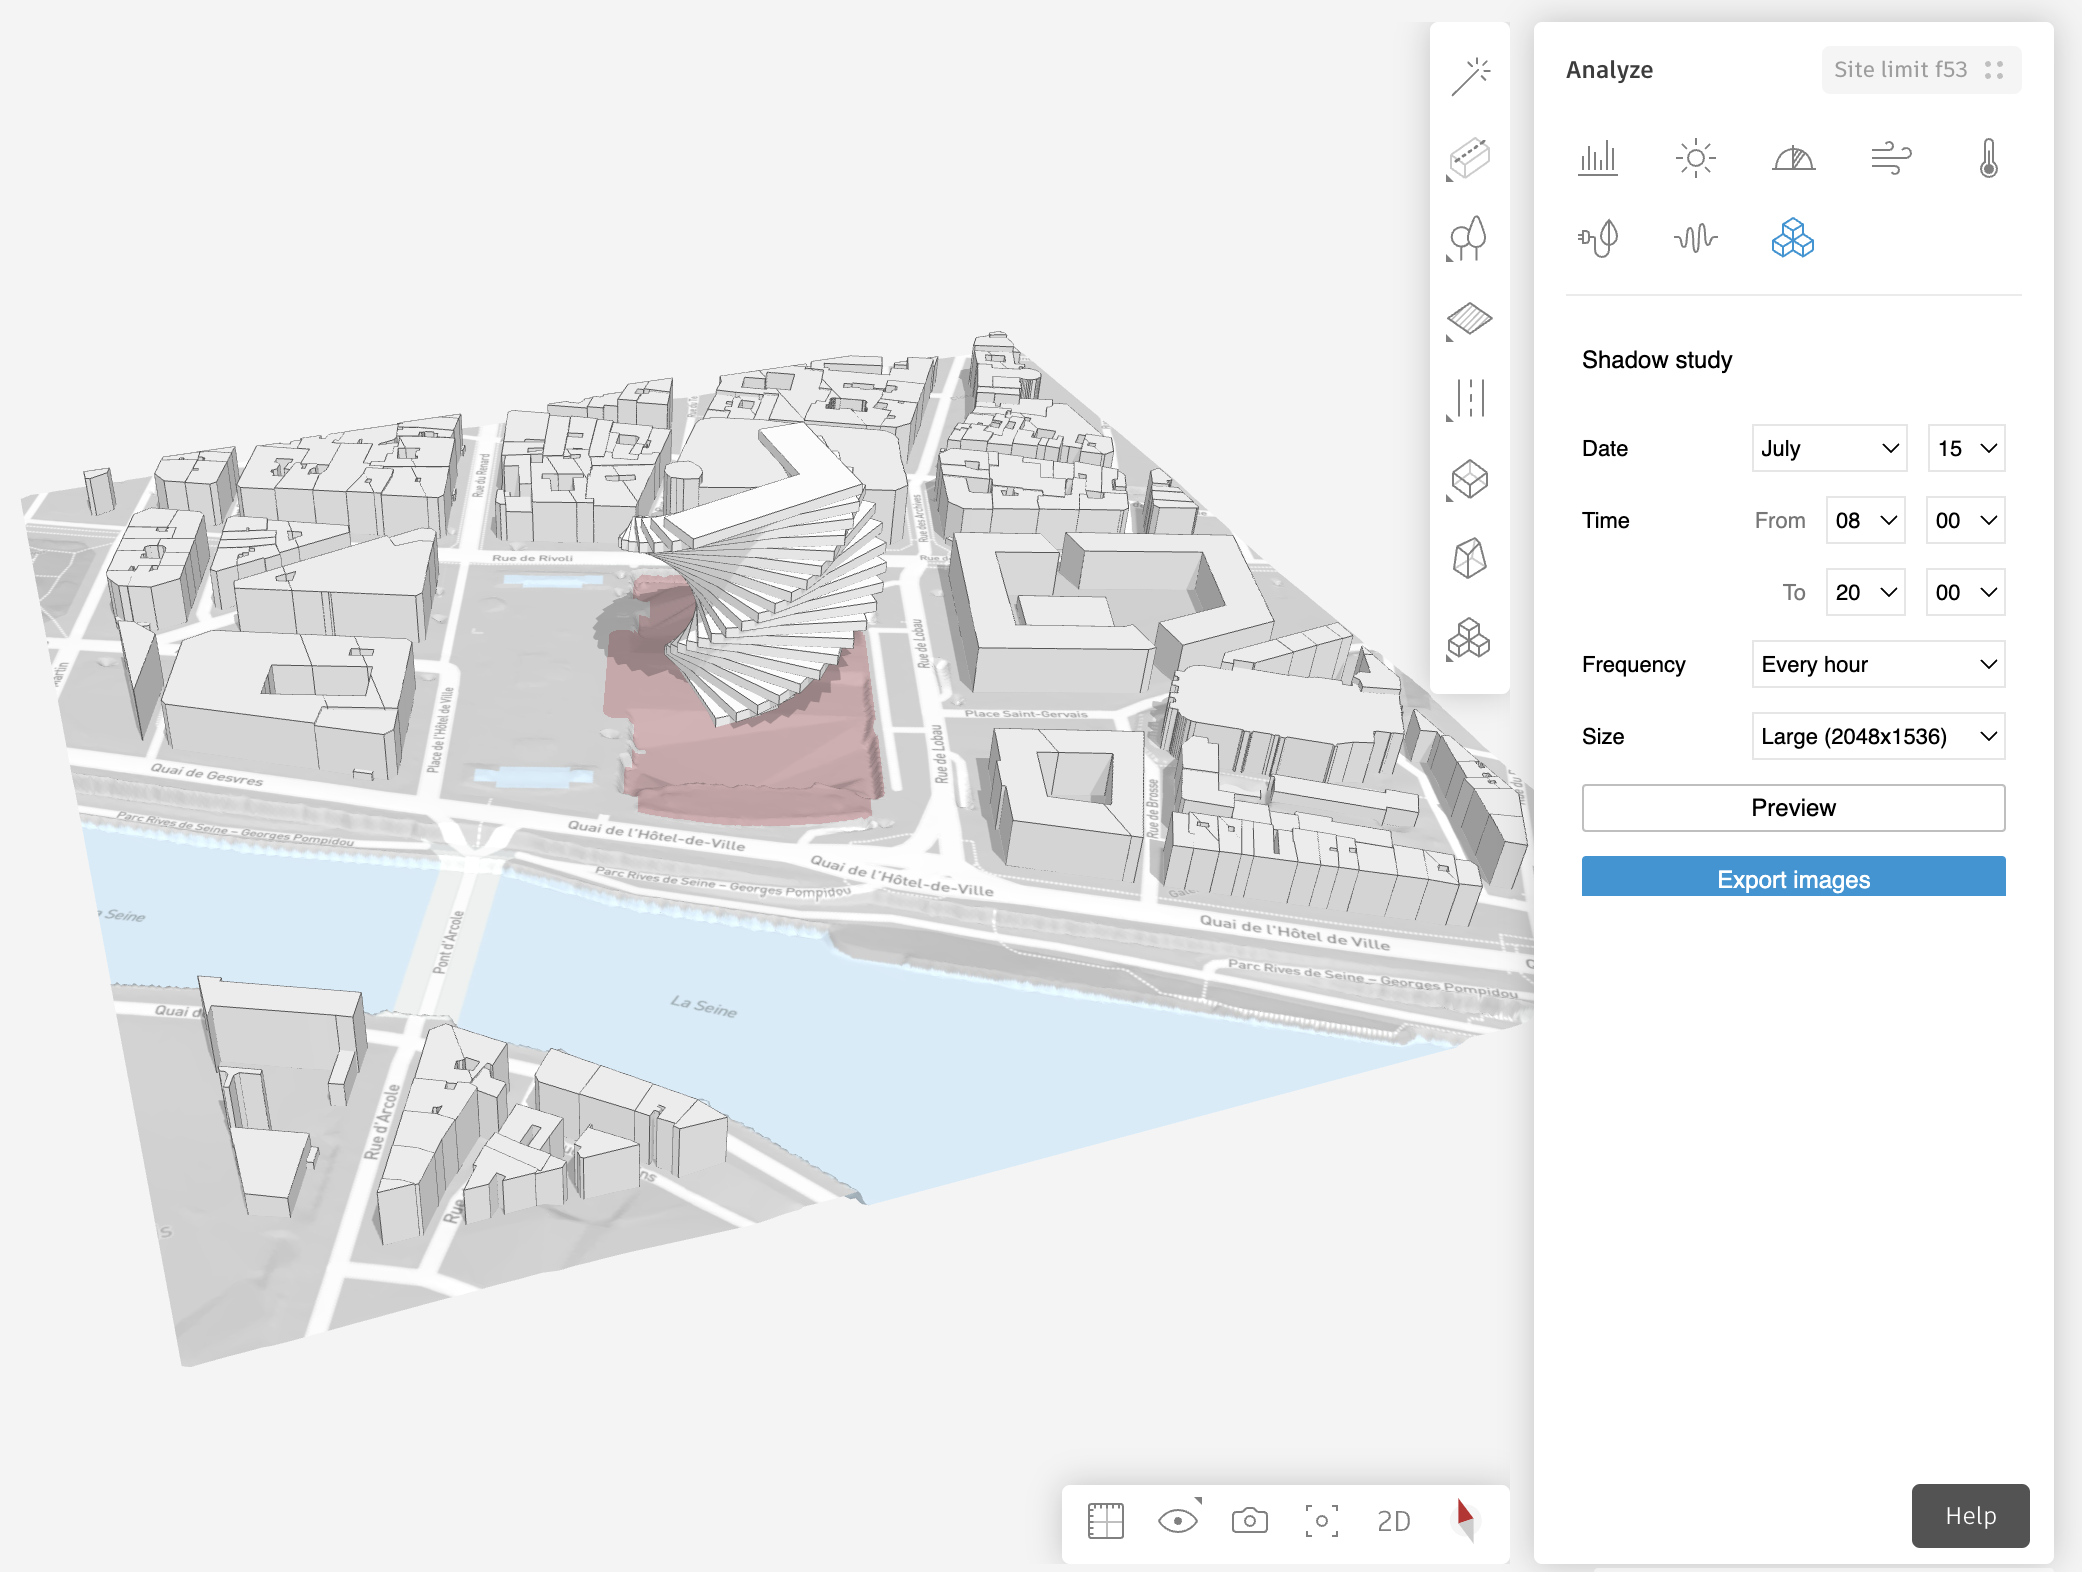Toggle scene visibility with the eye icon
Screen dimensions: 2082x1572
pos(1177,1522)
